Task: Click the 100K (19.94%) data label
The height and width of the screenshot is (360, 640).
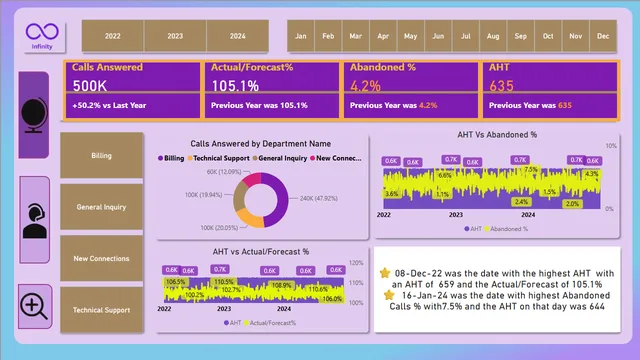Action: [x=203, y=195]
